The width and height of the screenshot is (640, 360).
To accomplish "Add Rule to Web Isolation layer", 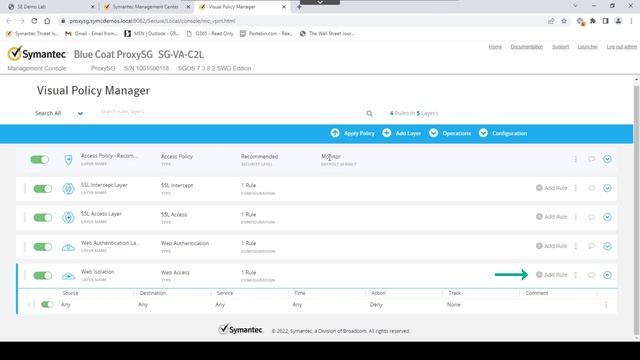I will point(551,275).
